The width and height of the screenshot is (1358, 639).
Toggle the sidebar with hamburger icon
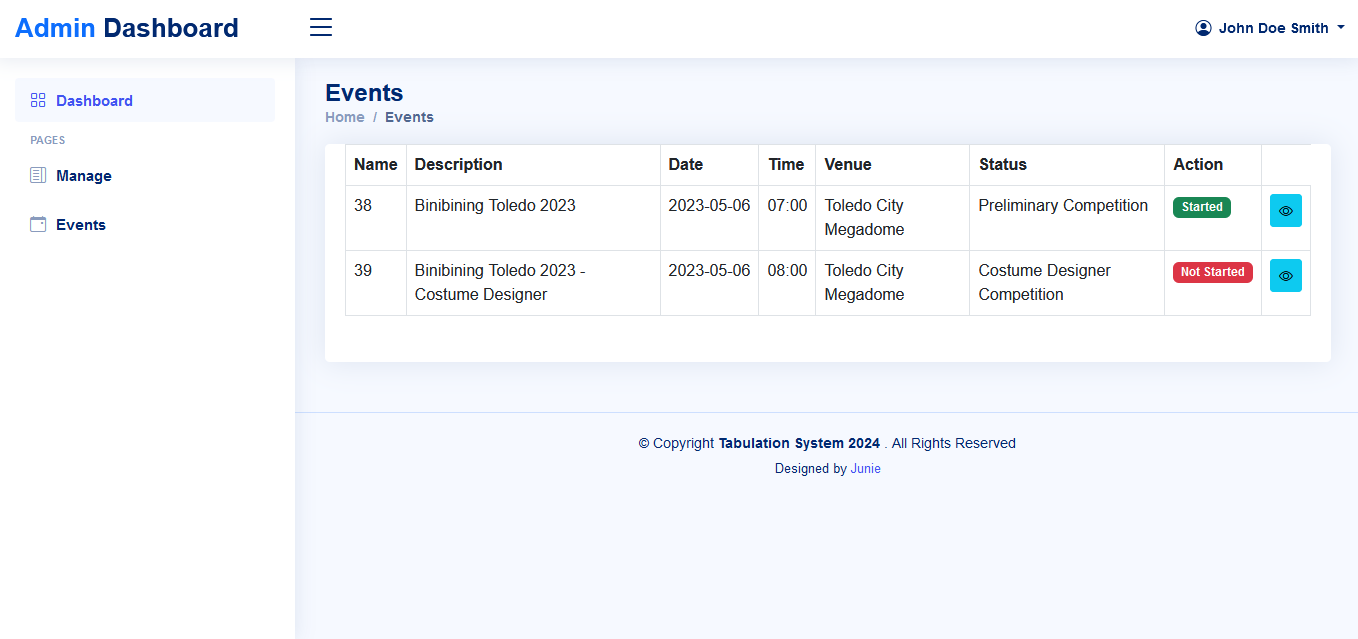point(321,28)
